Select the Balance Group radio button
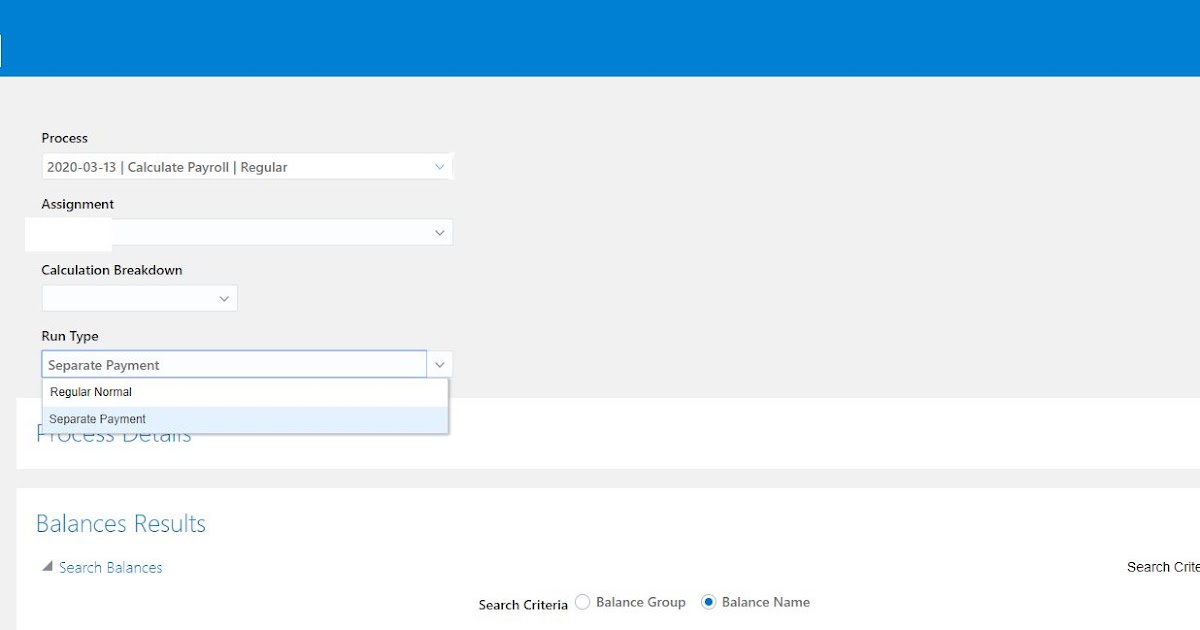1200x630 pixels. (x=582, y=602)
